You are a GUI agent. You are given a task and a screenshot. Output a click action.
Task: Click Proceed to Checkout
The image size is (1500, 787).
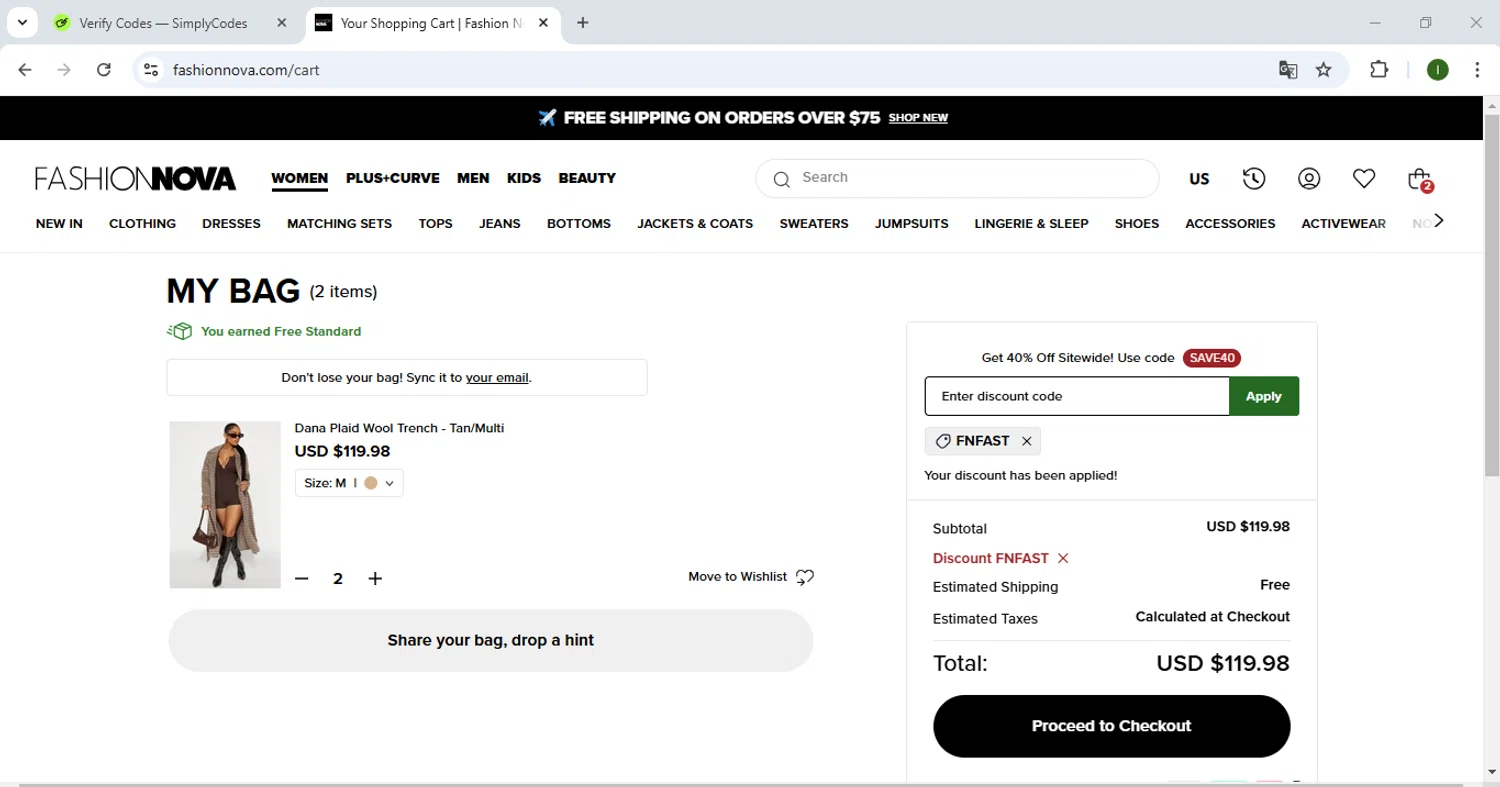click(x=1111, y=726)
